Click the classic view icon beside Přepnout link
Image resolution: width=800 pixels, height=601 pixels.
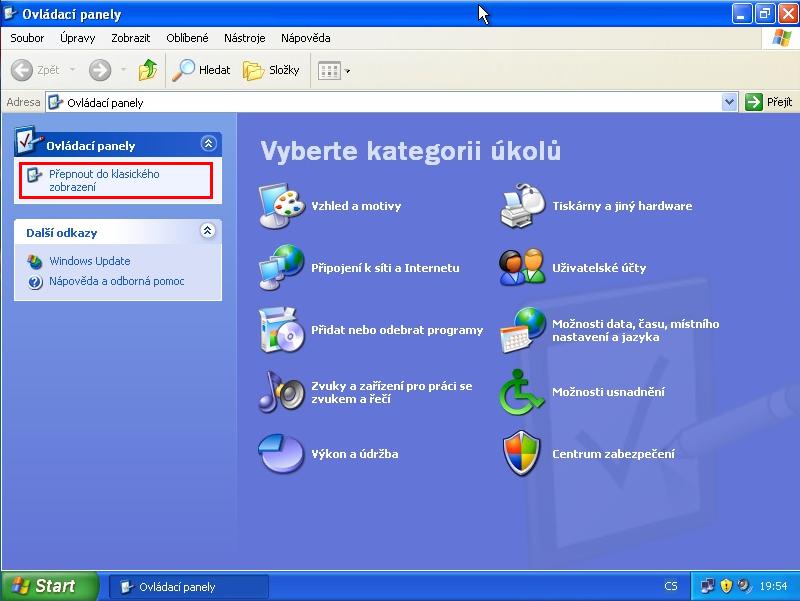tap(34, 175)
